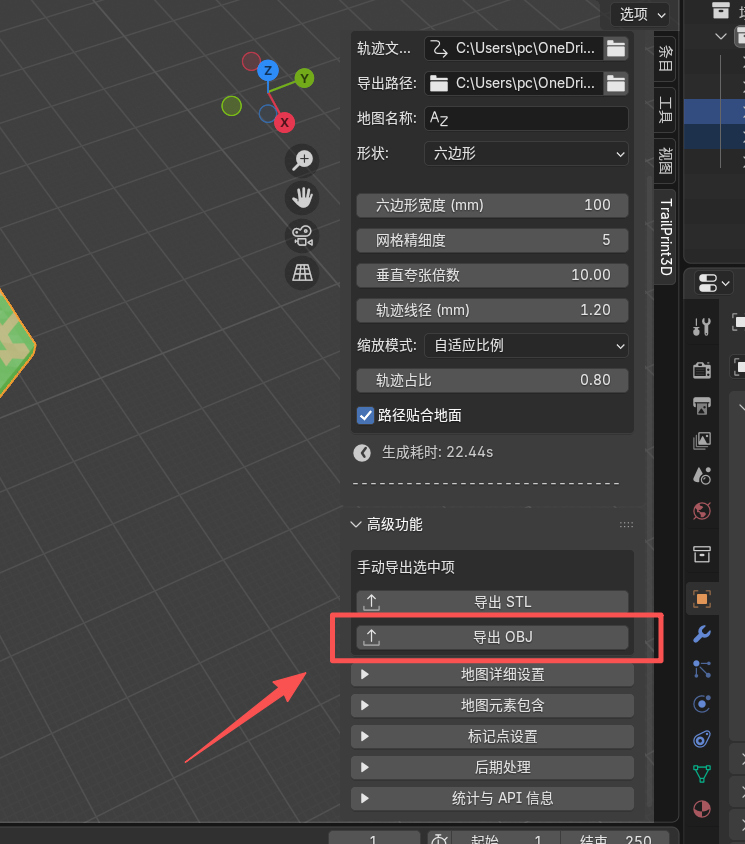Click the 轨迹线径 (mm) slider field
Image resolution: width=745 pixels, height=844 pixels.
point(492,311)
